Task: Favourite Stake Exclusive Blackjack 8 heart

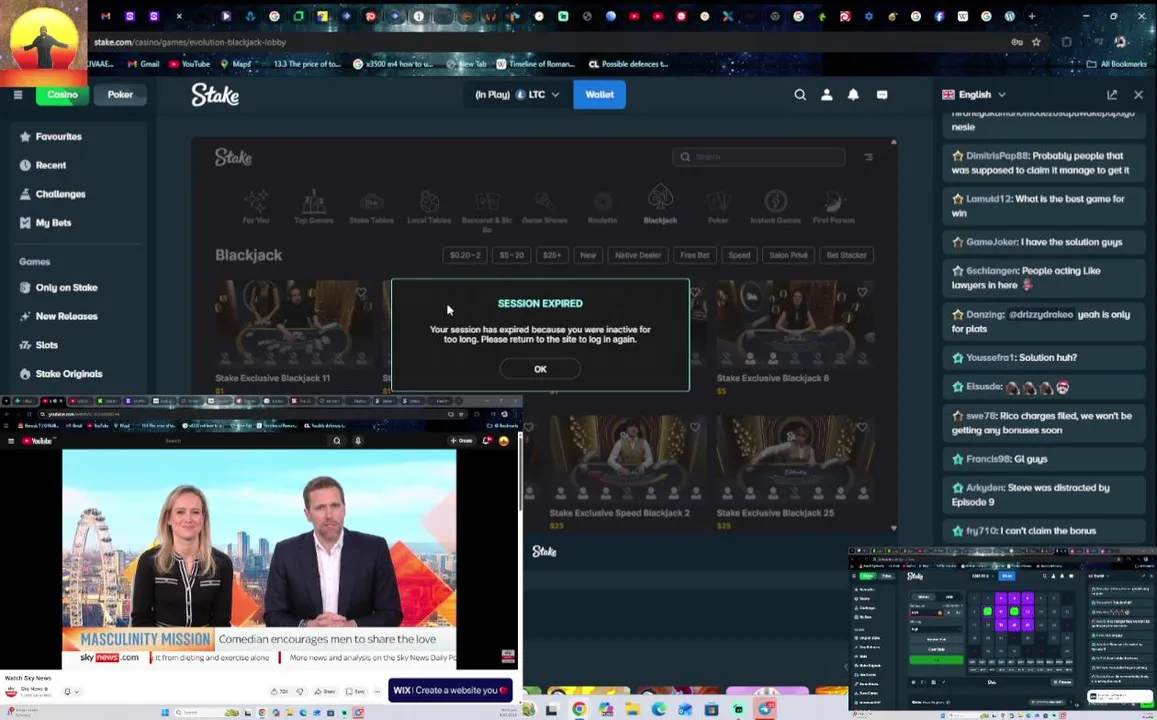Action: click(x=862, y=292)
